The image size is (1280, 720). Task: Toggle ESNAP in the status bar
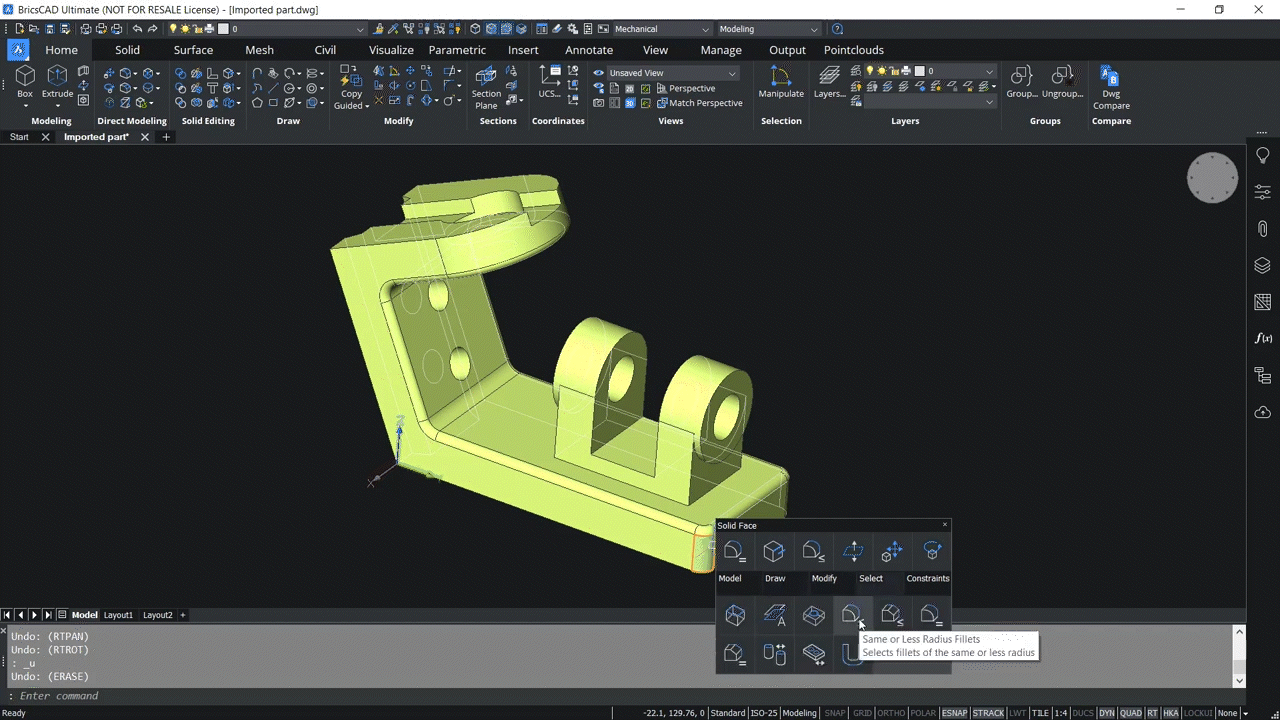point(954,713)
